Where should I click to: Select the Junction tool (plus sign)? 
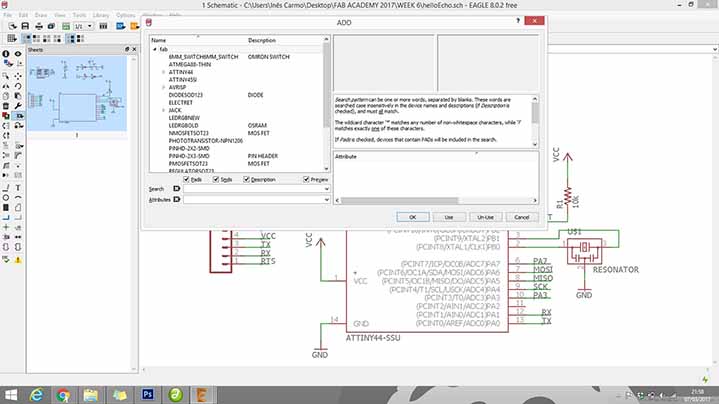point(6,227)
